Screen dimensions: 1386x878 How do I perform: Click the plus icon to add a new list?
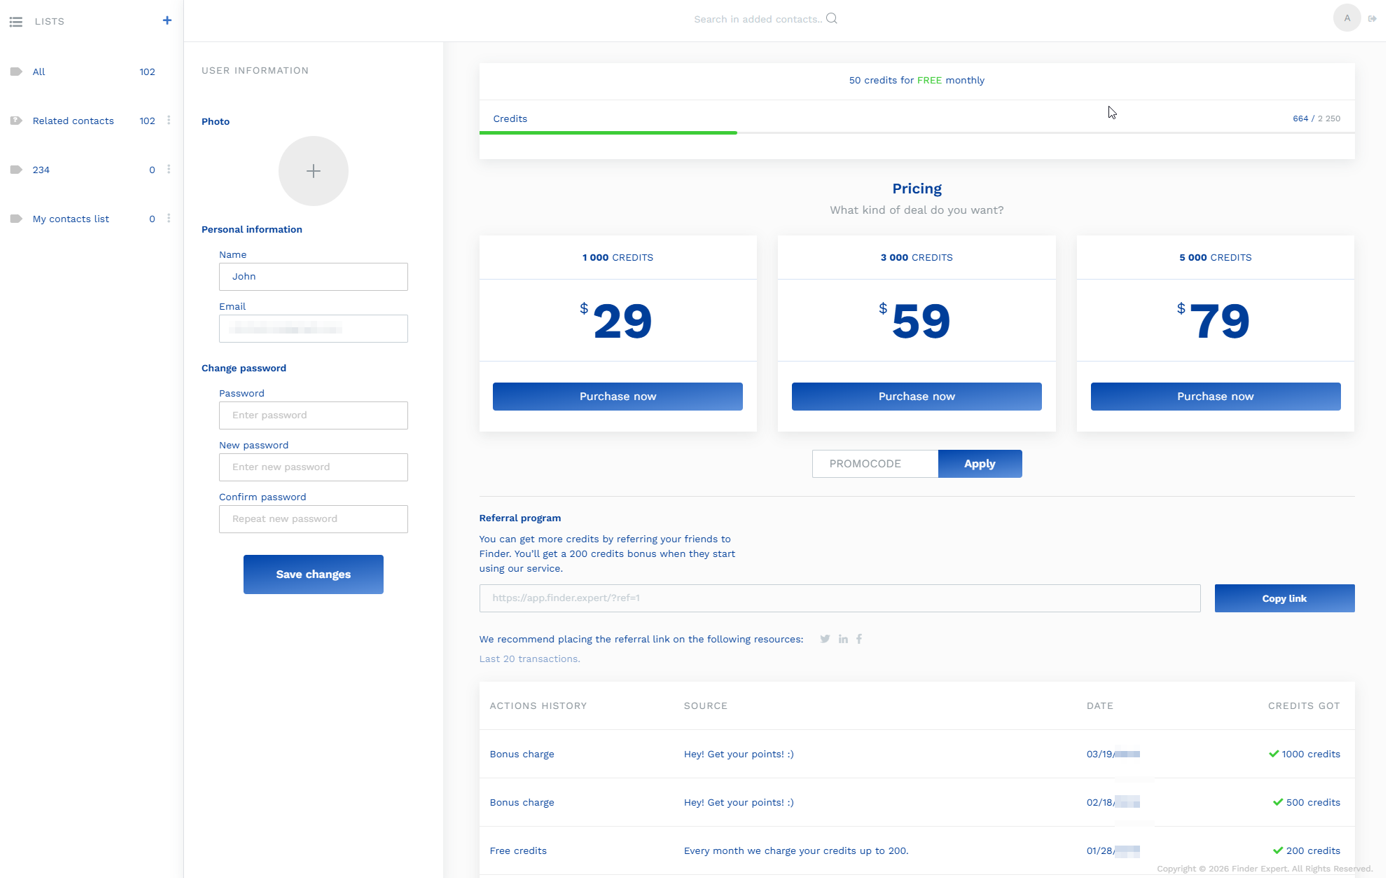(x=167, y=21)
